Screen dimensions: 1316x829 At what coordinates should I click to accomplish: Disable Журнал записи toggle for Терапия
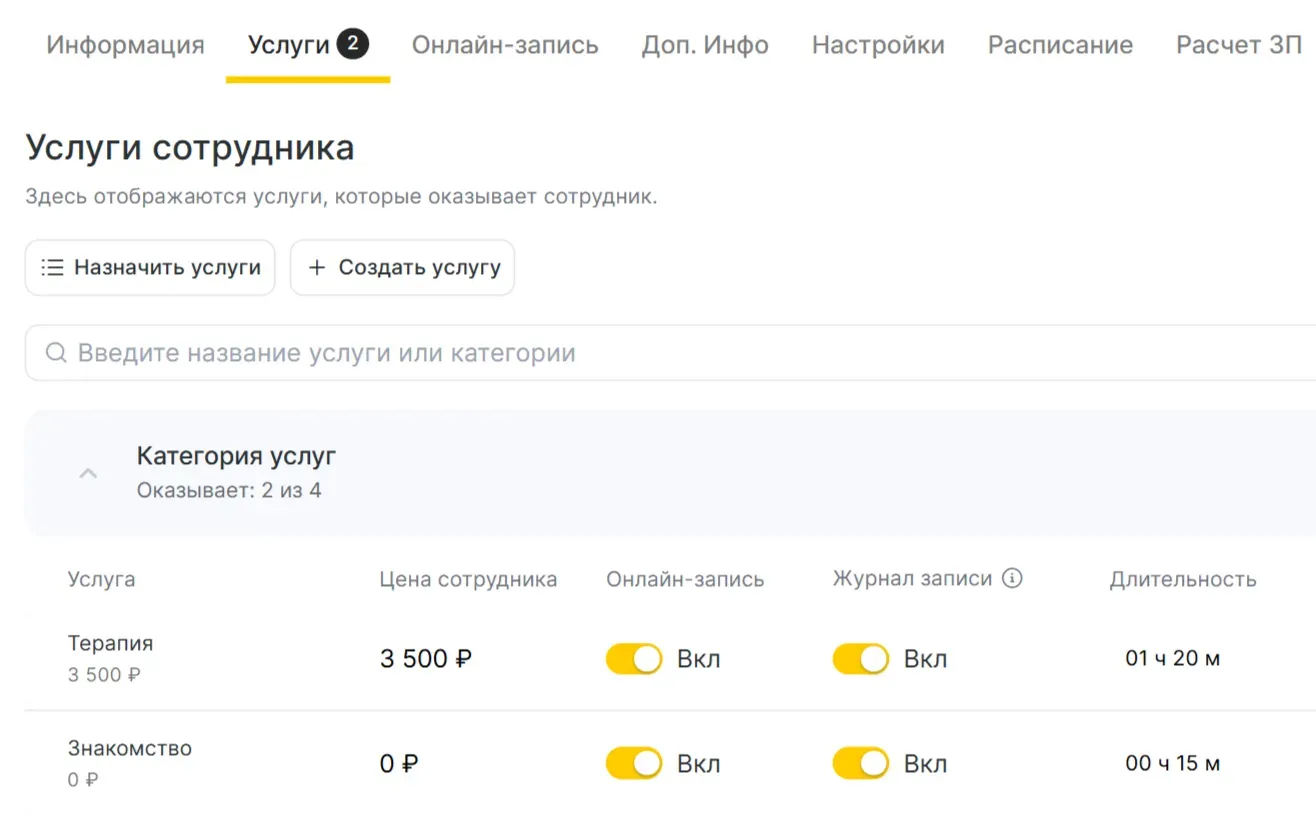[x=860, y=659]
